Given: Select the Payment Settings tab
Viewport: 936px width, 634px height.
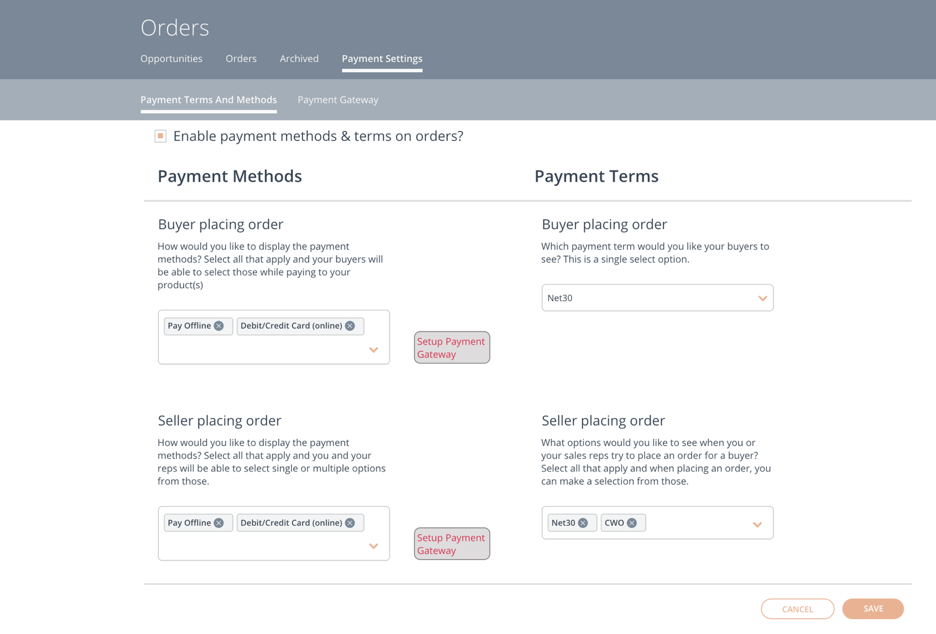Looking at the screenshot, I should point(382,59).
